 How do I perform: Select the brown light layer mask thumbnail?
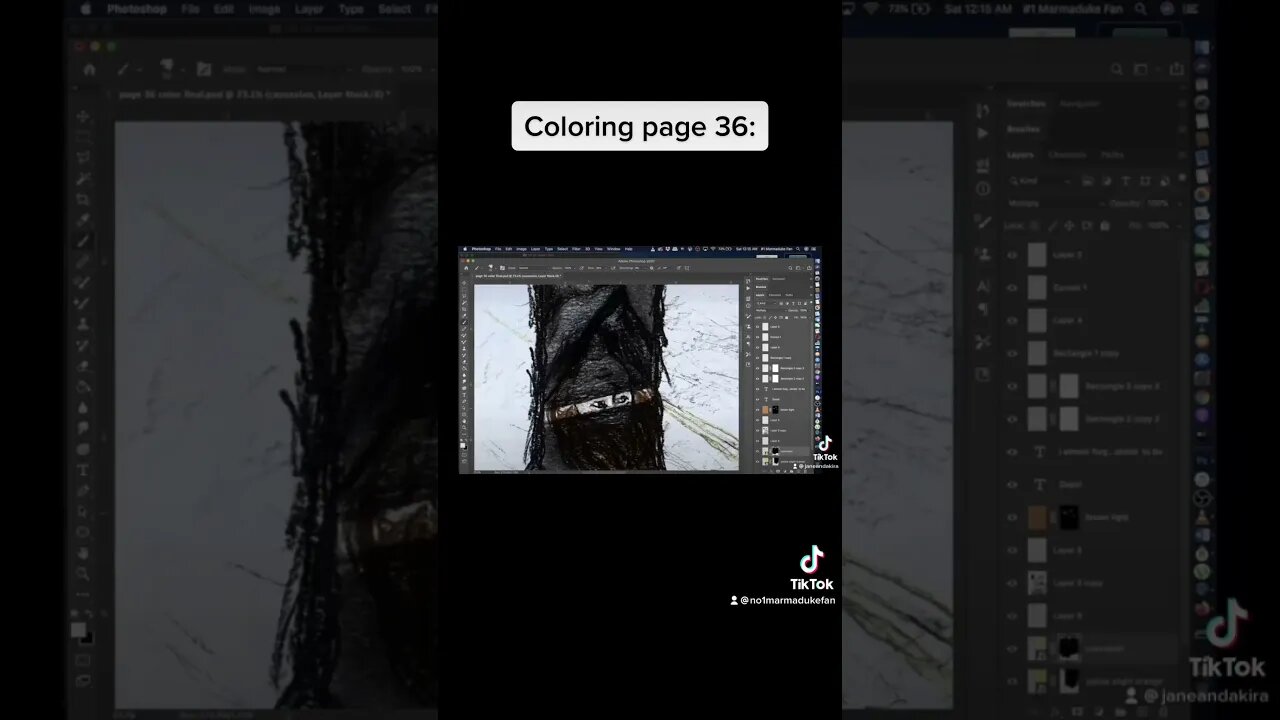[x=1069, y=518]
